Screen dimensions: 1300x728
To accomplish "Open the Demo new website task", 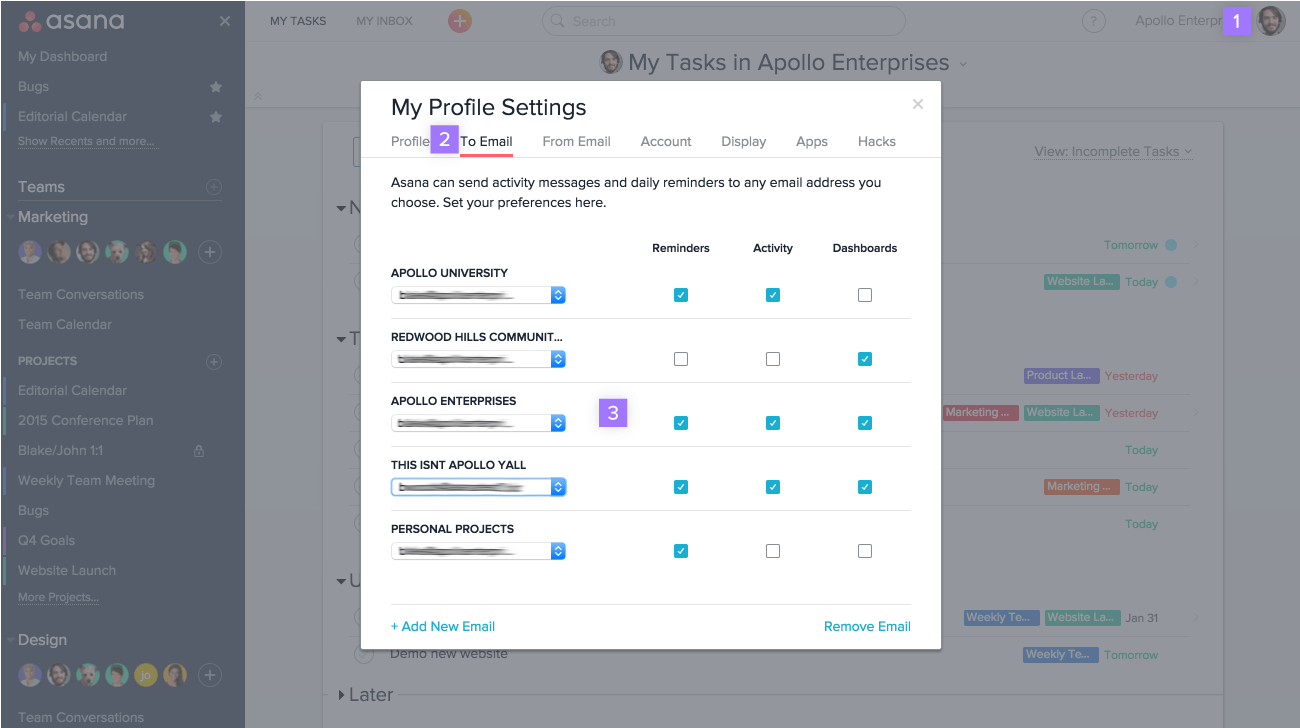I will (449, 654).
